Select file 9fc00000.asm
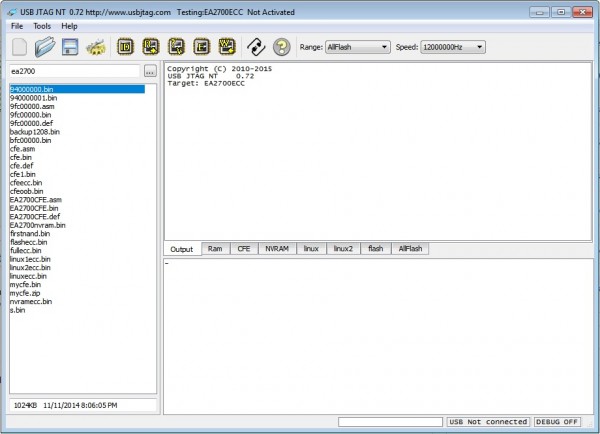Screen dimensions: 600x434 [x=32, y=106]
